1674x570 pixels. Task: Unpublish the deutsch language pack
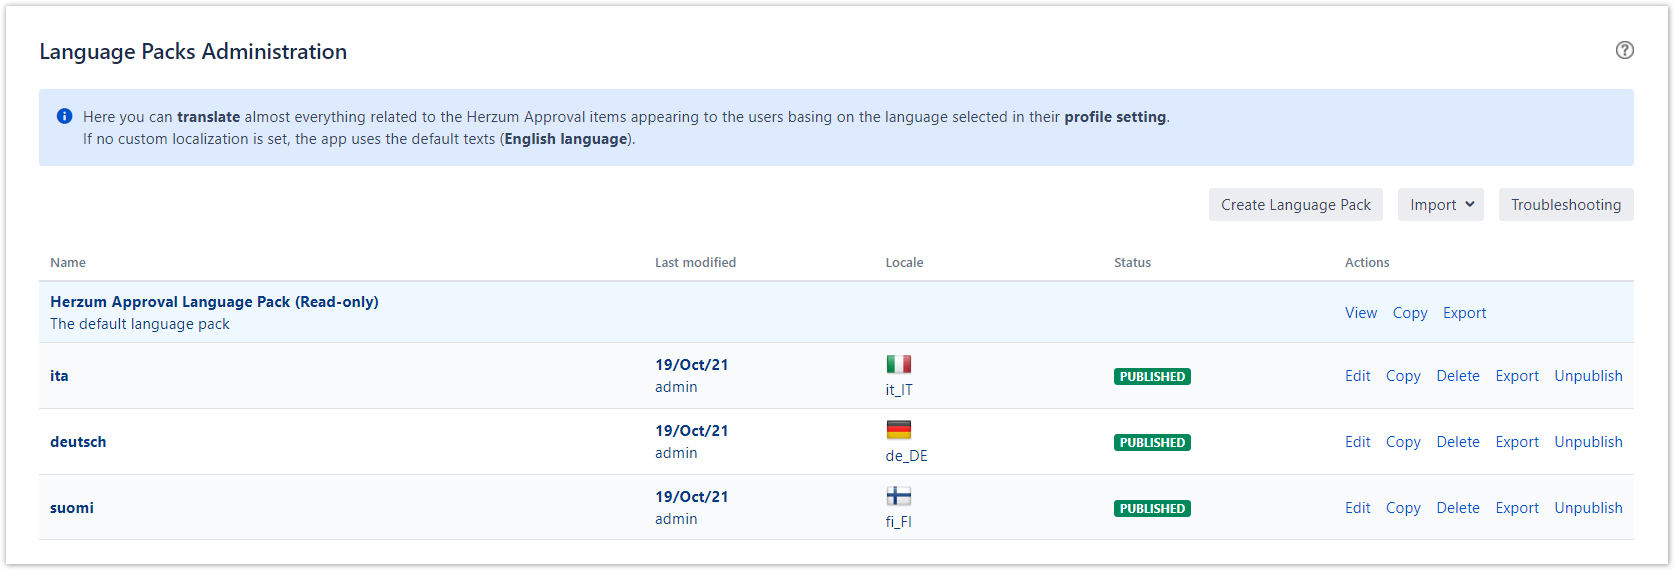click(x=1588, y=442)
